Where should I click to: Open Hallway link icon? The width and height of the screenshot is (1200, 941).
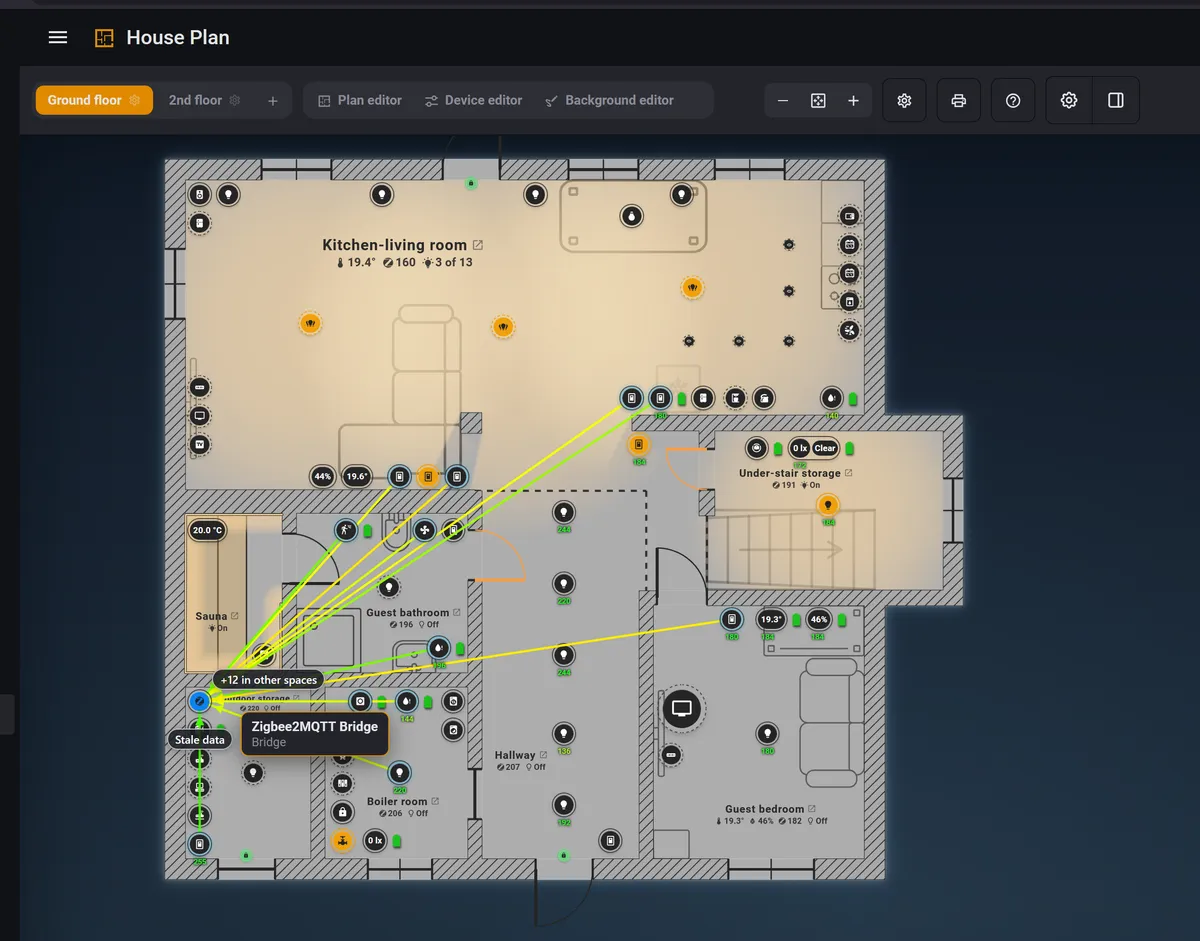tap(543, 755)
